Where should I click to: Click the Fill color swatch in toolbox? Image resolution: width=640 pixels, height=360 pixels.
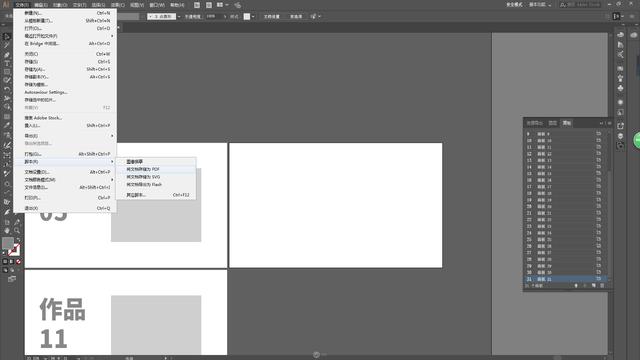(x=8, y=243)
